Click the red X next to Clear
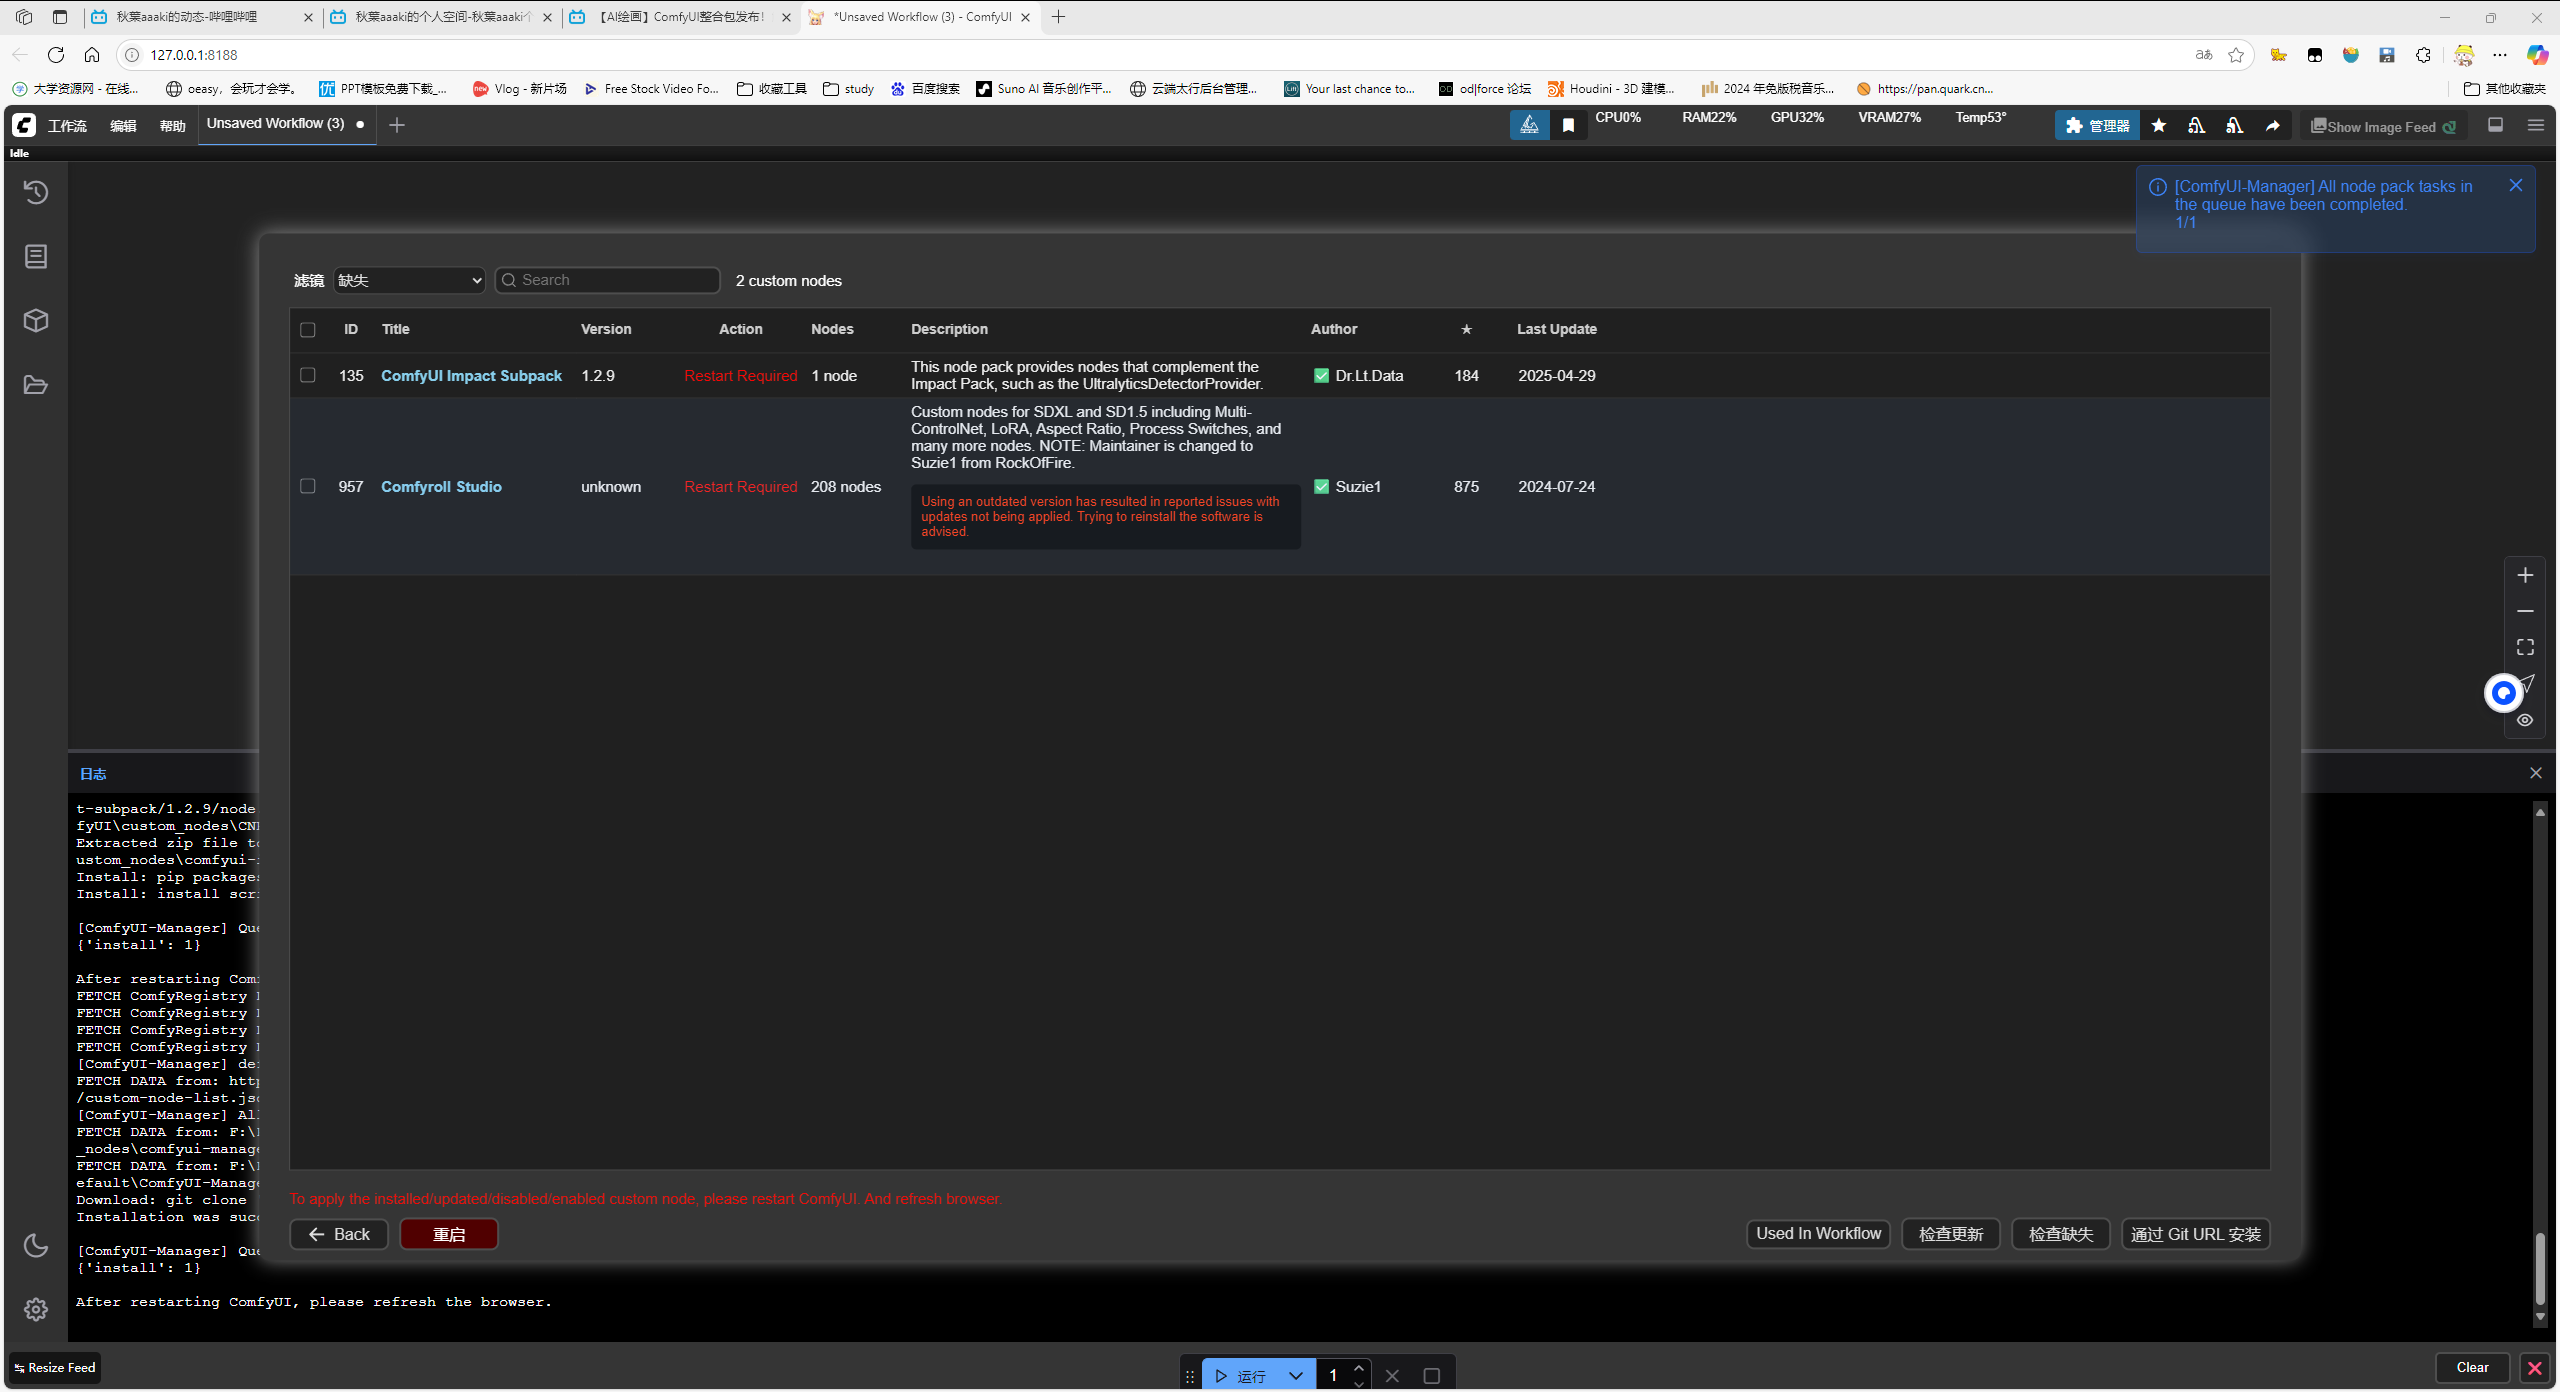The image size is (2560, 1392). click(2534, 1368)
